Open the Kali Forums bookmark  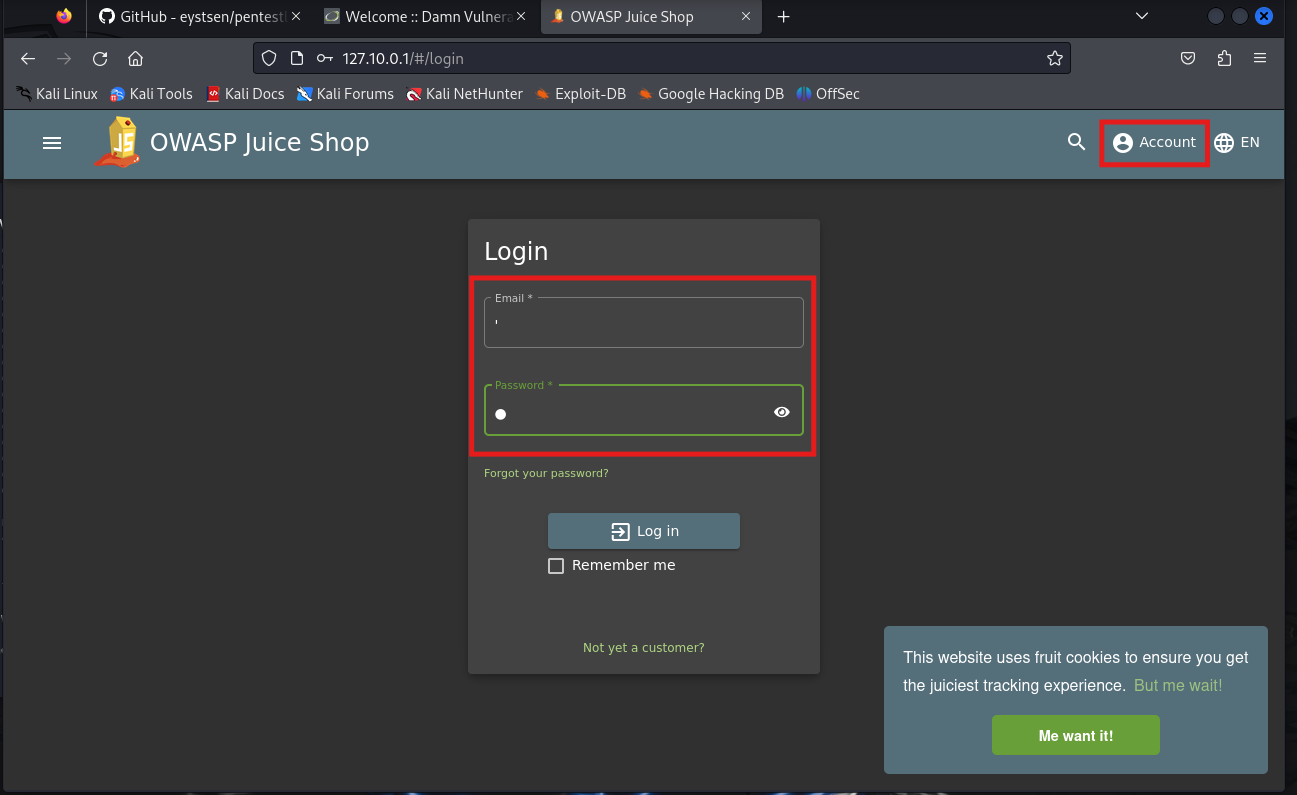pyautogui.click(x=345, y=94)
